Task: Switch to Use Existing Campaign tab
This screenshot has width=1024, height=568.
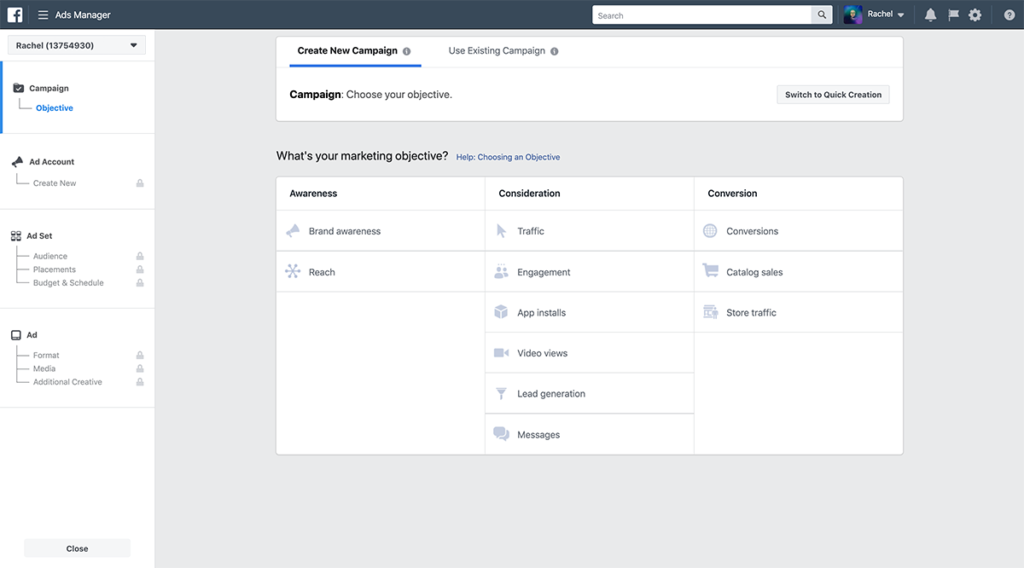Action: point(497,51)
